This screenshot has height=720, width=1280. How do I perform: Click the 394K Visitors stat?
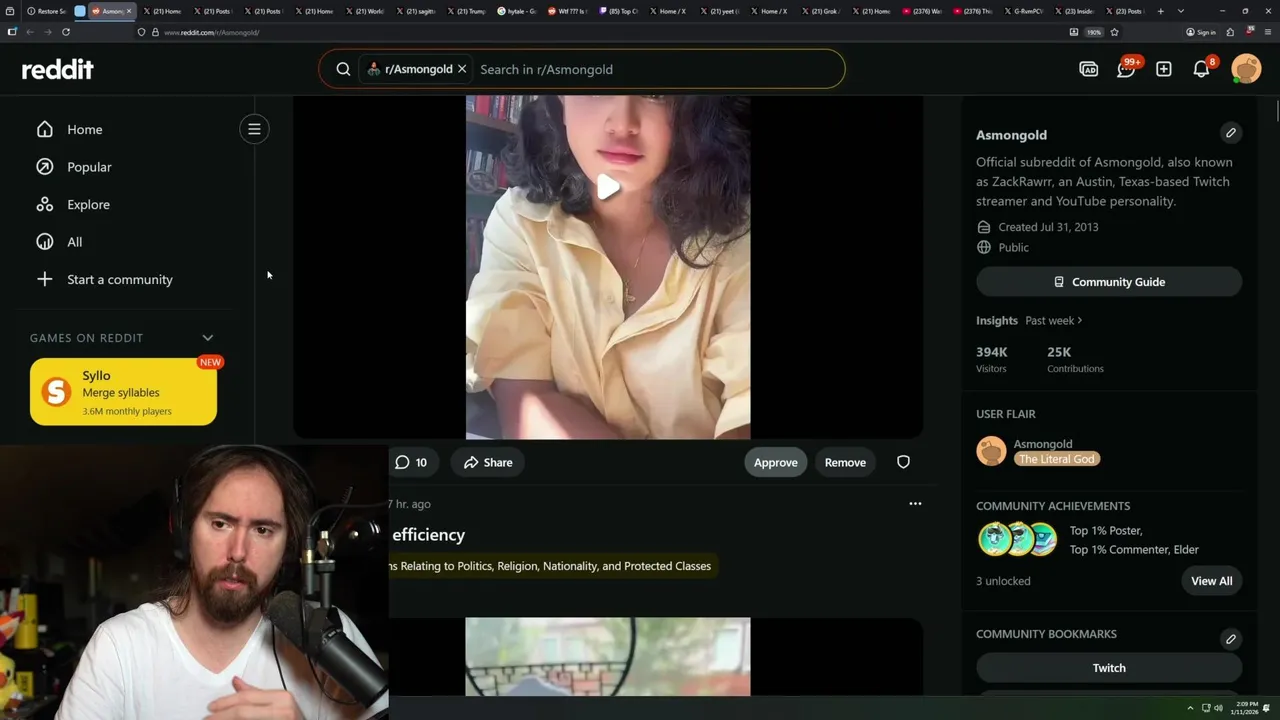992,359
